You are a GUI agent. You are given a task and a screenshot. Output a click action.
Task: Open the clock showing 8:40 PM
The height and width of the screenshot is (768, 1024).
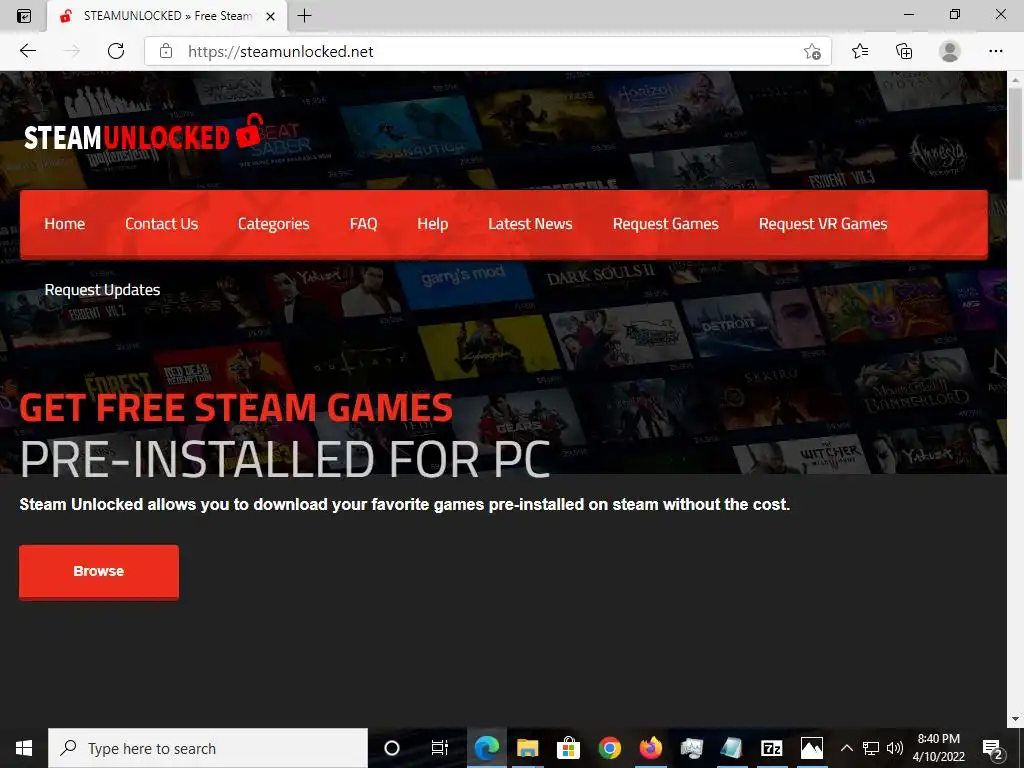(938, 748)
